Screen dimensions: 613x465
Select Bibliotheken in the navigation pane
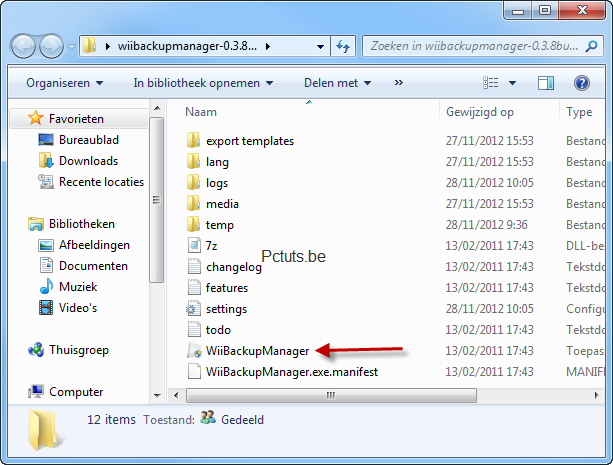pos(82,224)
